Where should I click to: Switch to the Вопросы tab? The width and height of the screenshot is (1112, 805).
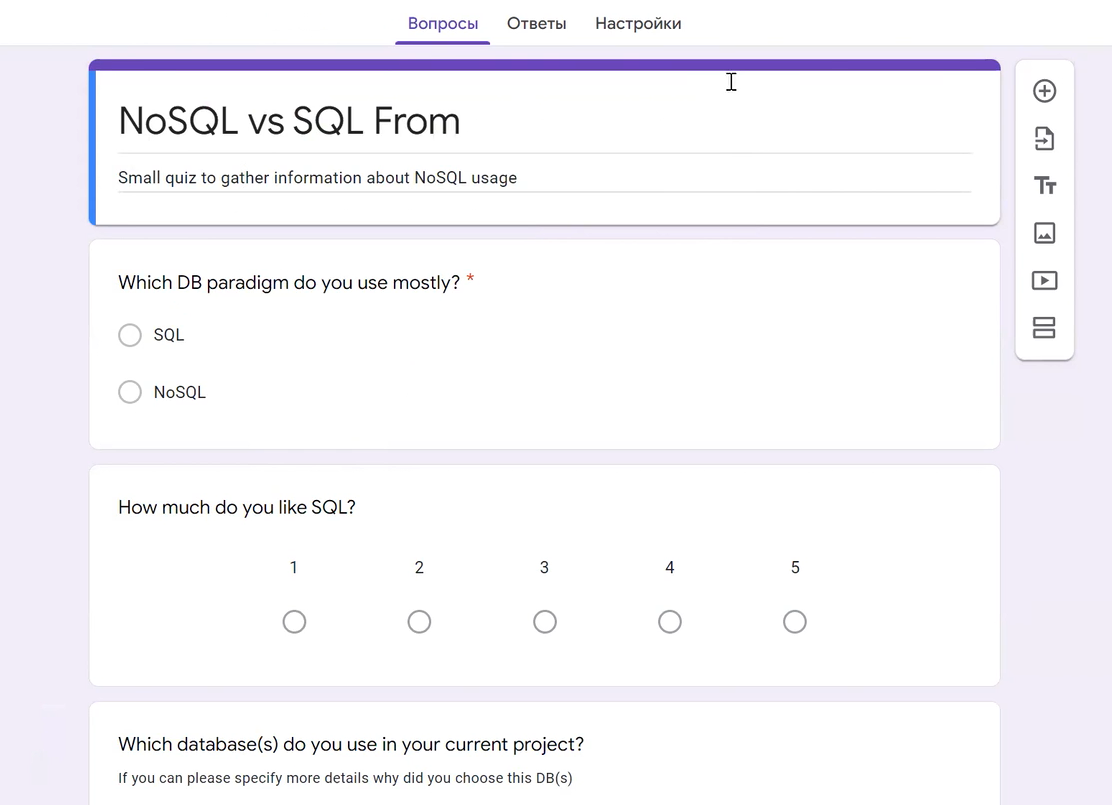pos(442,23)
